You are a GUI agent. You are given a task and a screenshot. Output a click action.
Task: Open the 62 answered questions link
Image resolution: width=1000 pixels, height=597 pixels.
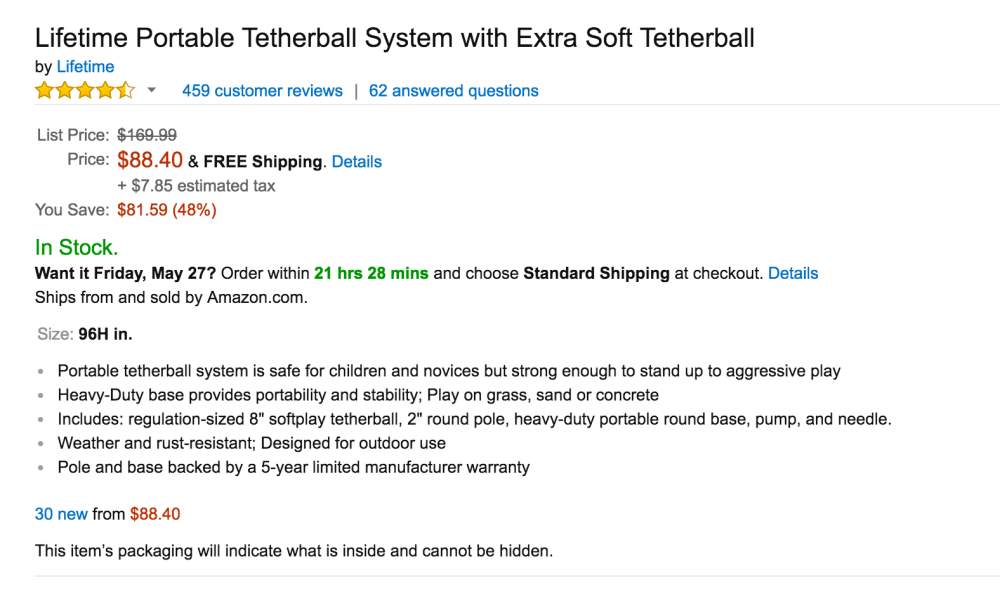(x=453, y=91)
